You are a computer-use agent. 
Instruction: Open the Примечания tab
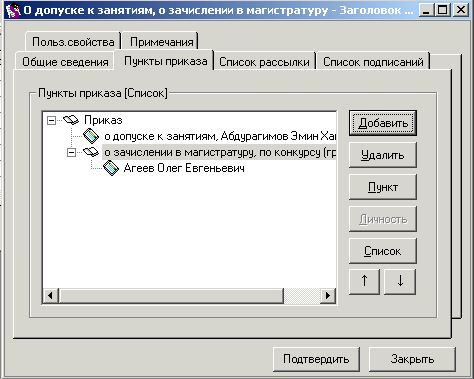[161, 42]
